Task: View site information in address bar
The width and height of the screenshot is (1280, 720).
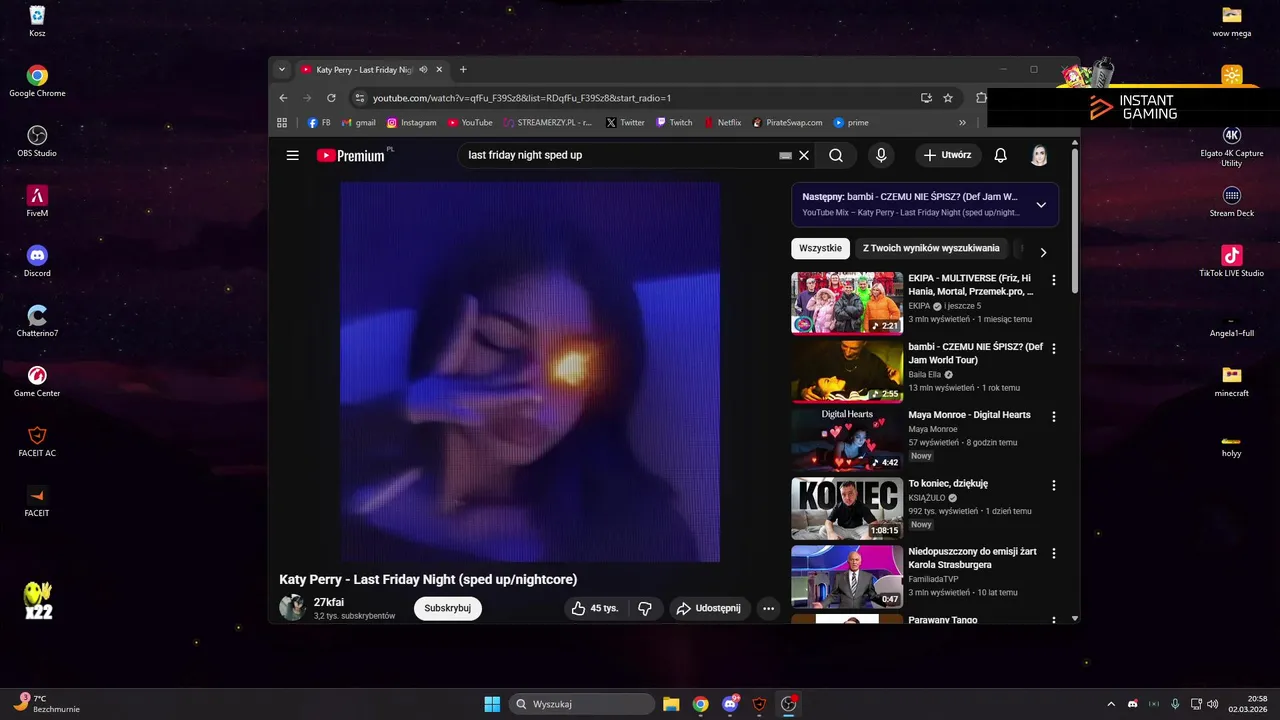Action: click(x=360, y=98)
